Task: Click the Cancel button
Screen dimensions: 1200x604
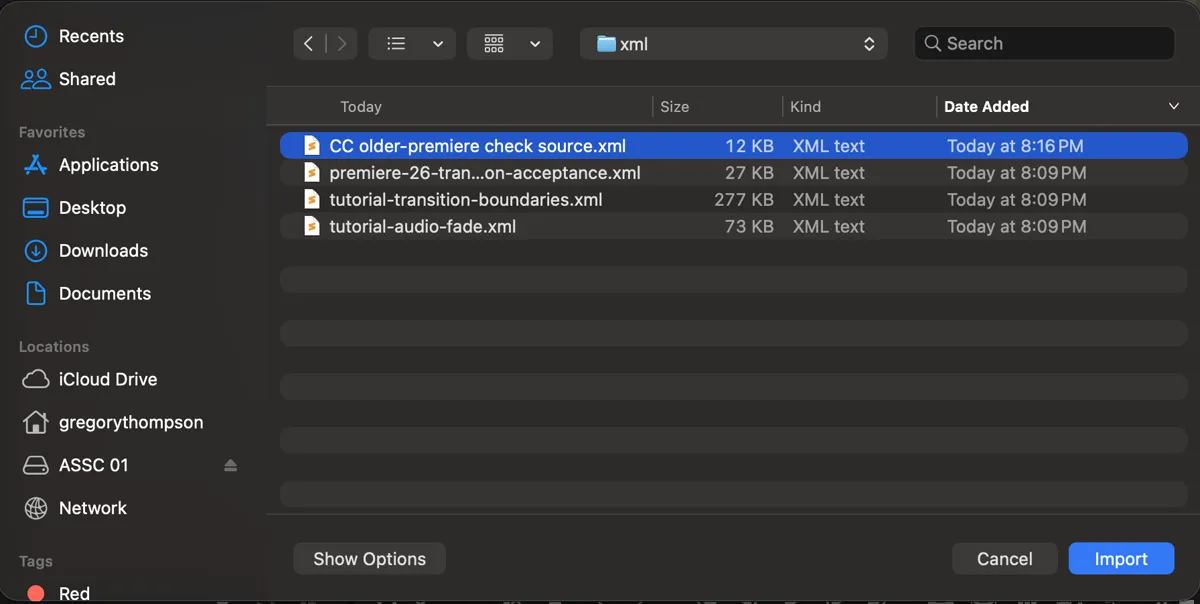Action: pos(1005,559)
